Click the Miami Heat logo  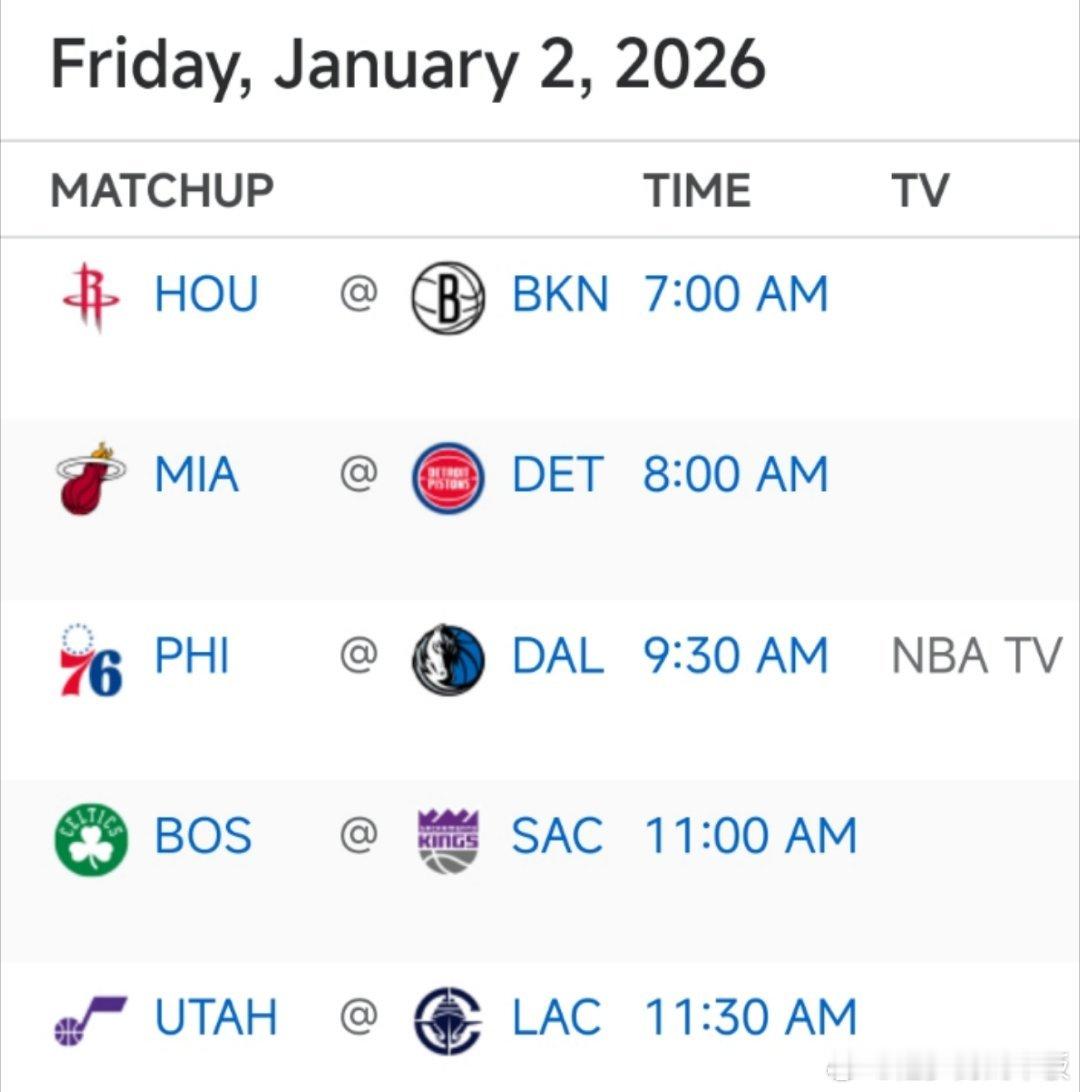91,478
